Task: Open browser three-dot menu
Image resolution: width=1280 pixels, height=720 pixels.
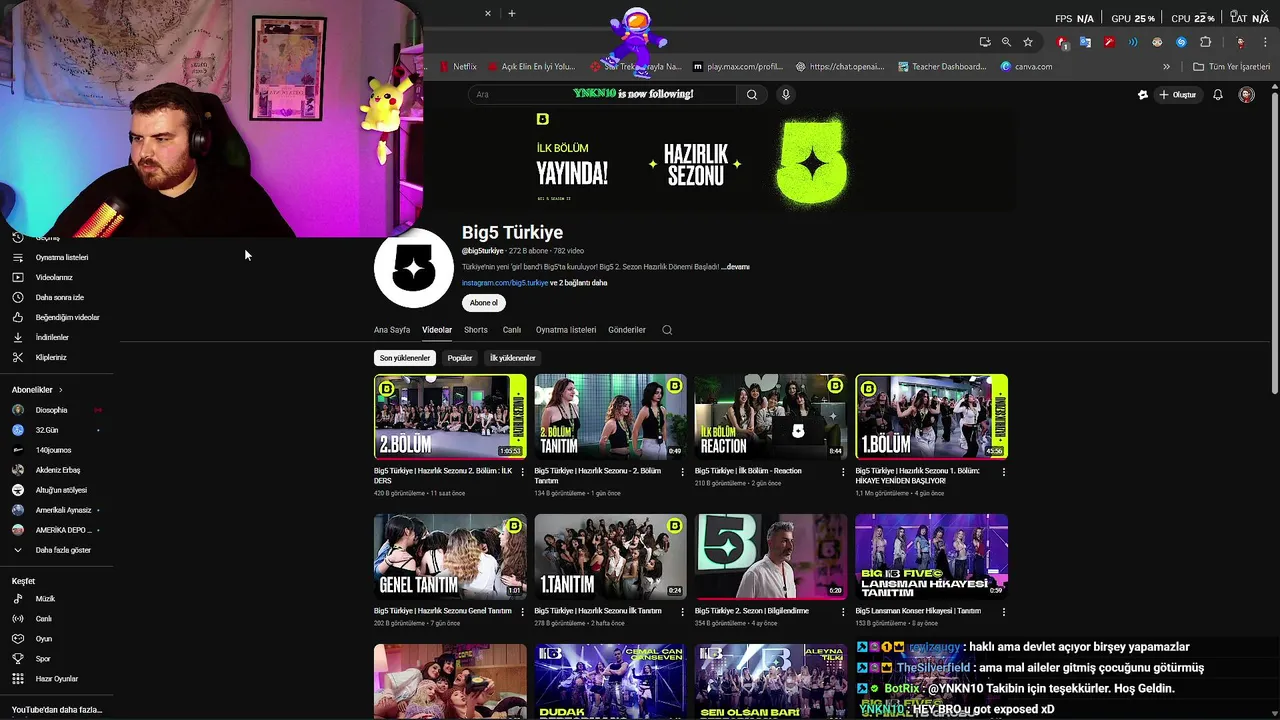Action: (1266, 42)
